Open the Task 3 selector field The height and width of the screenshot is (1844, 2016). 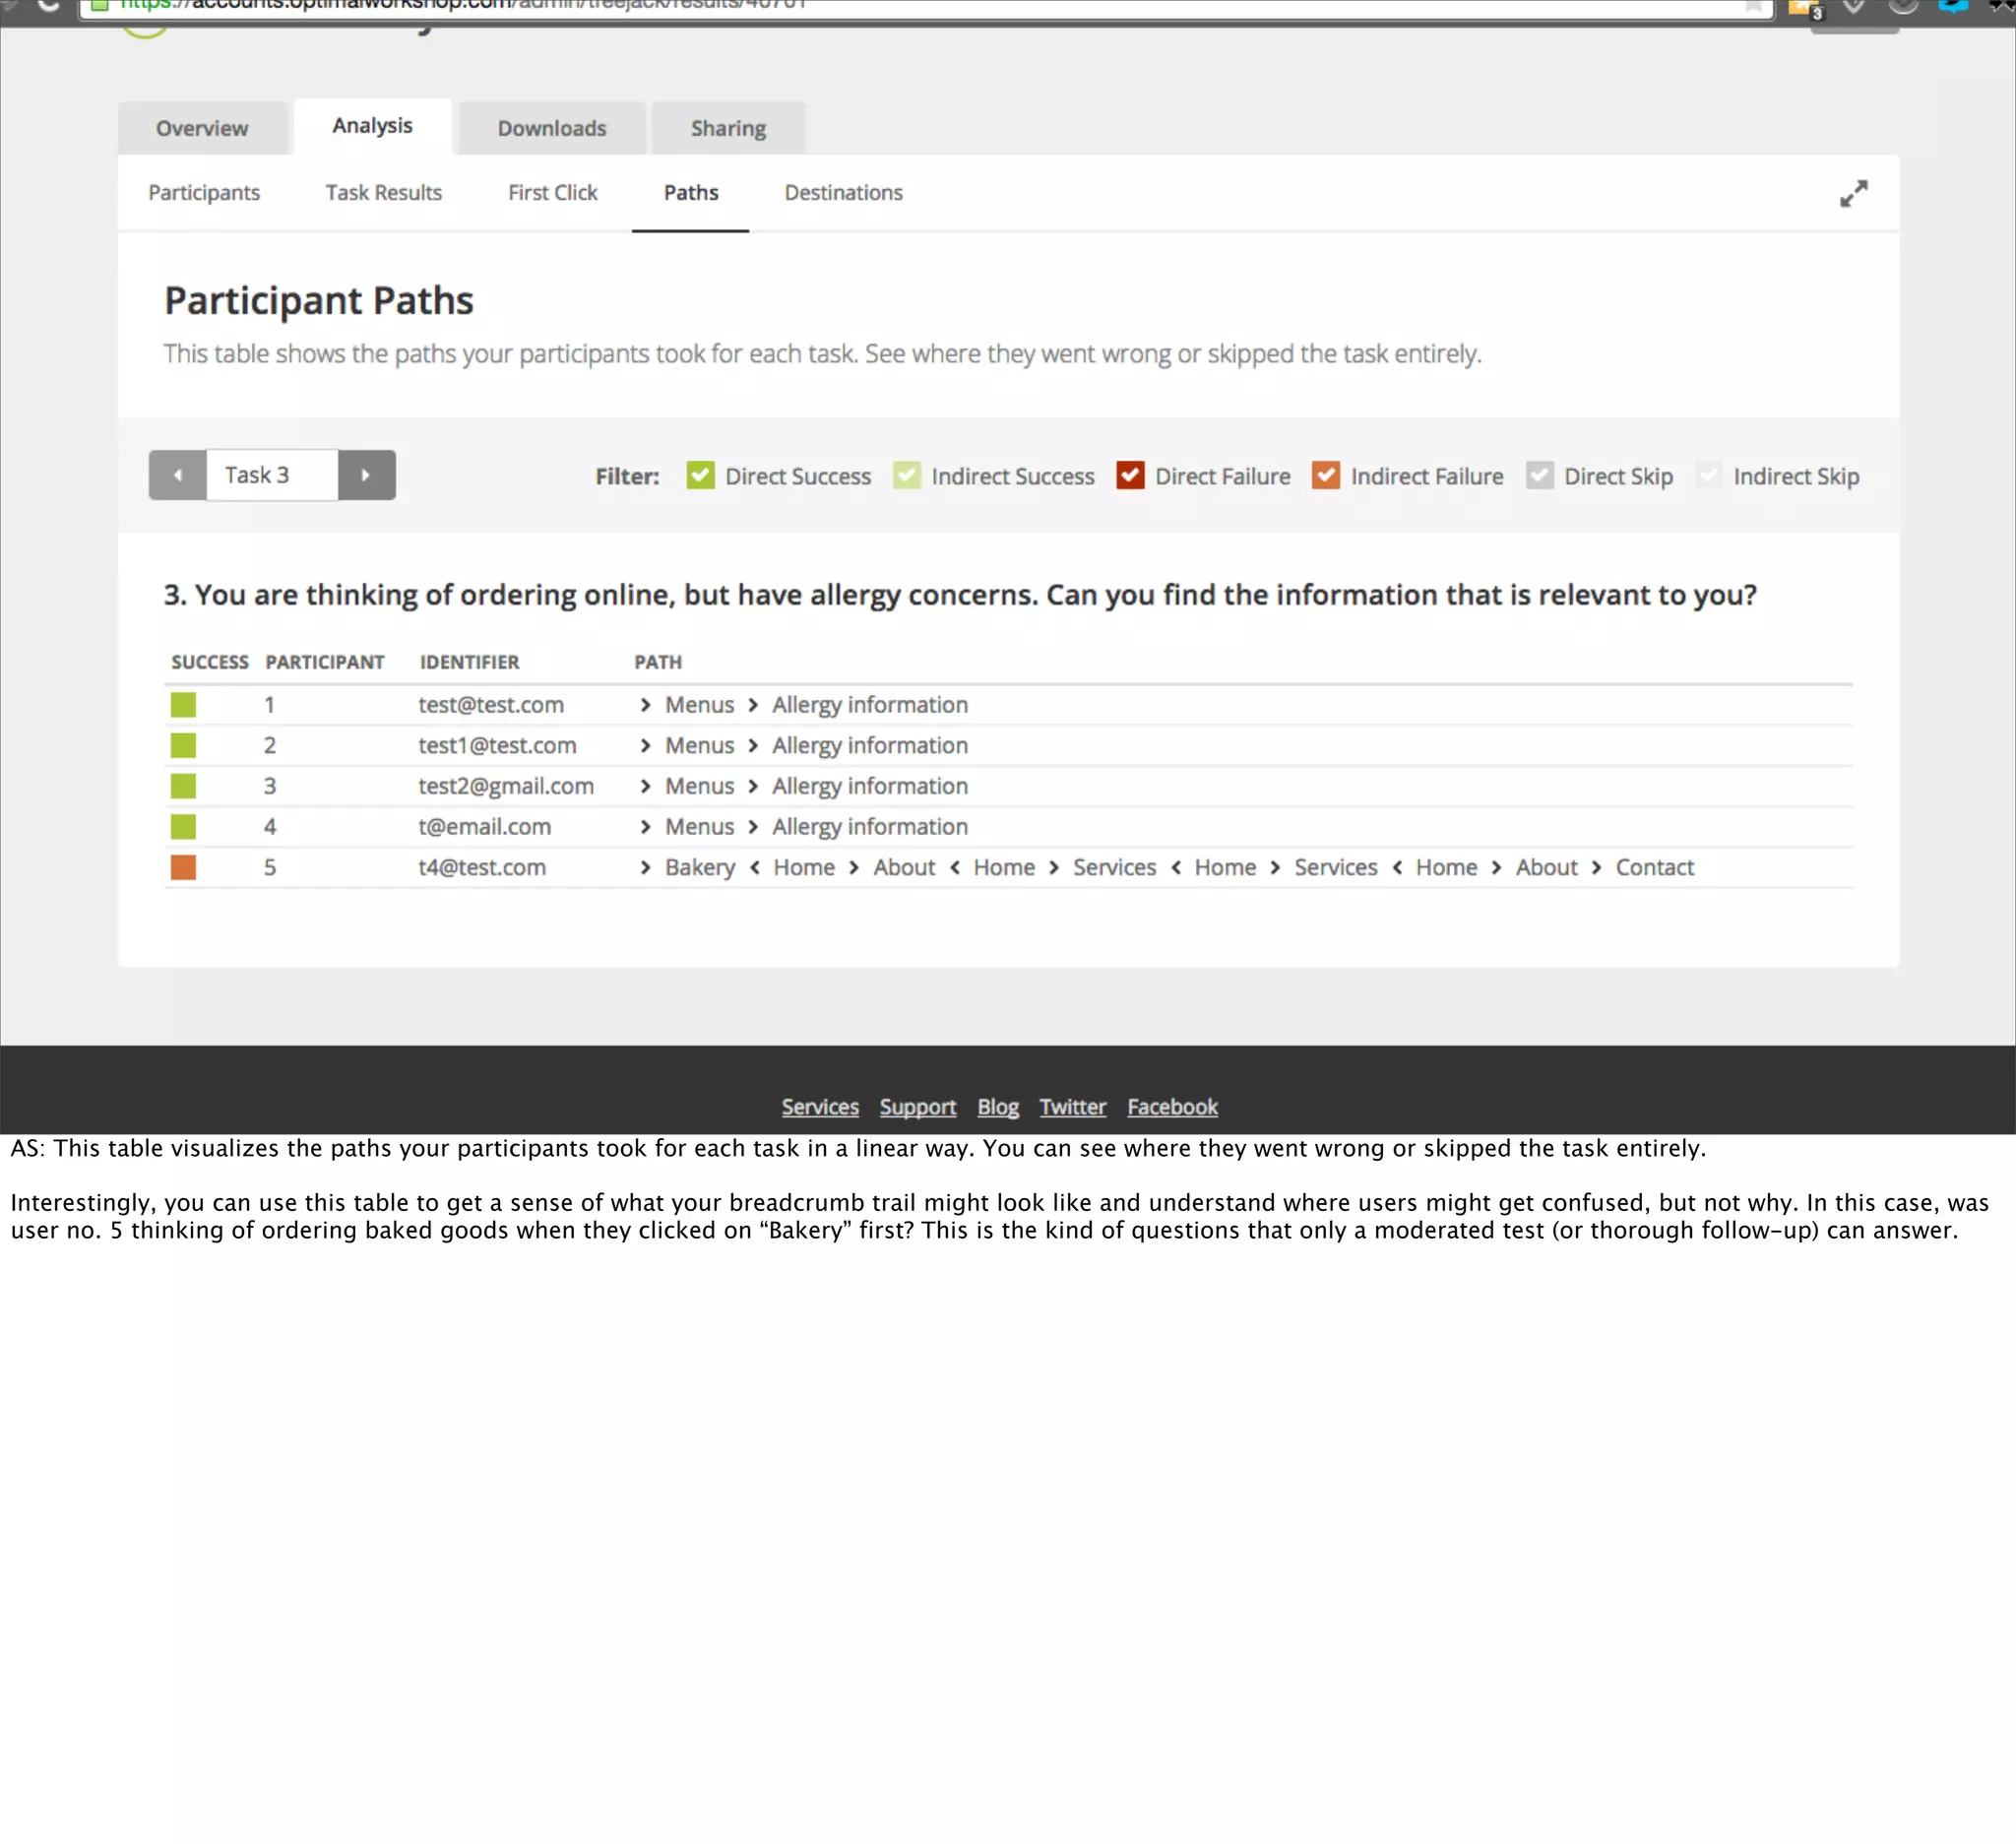(271, 475)
